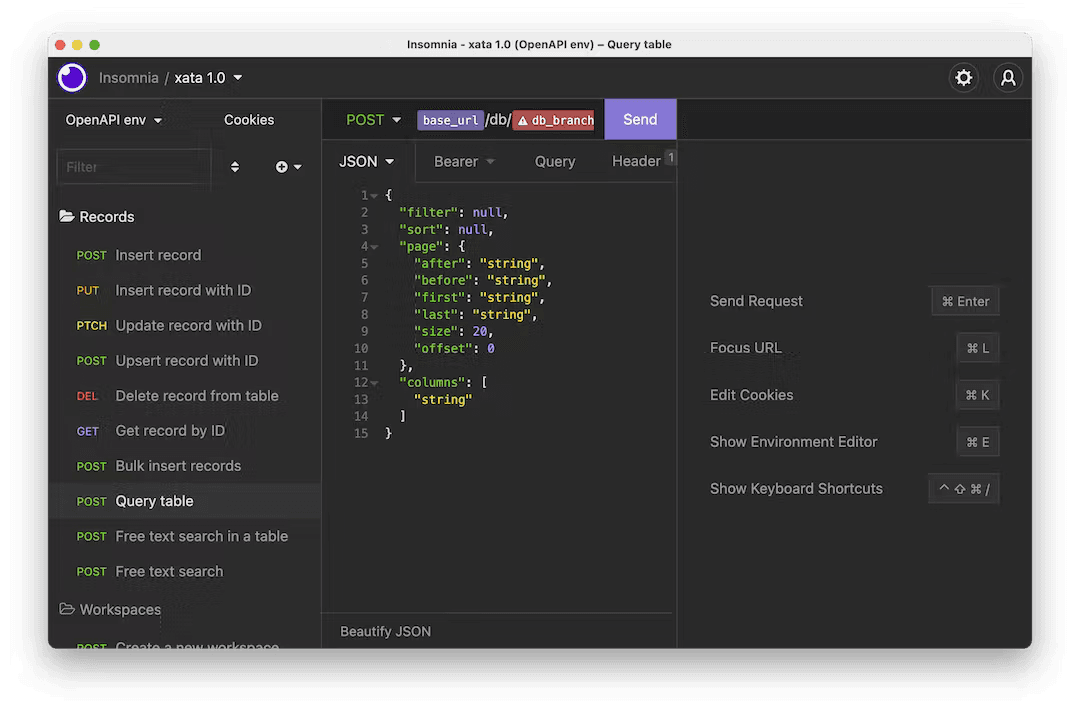
Task: Click the Records folder icon
Action: (67, 216)
